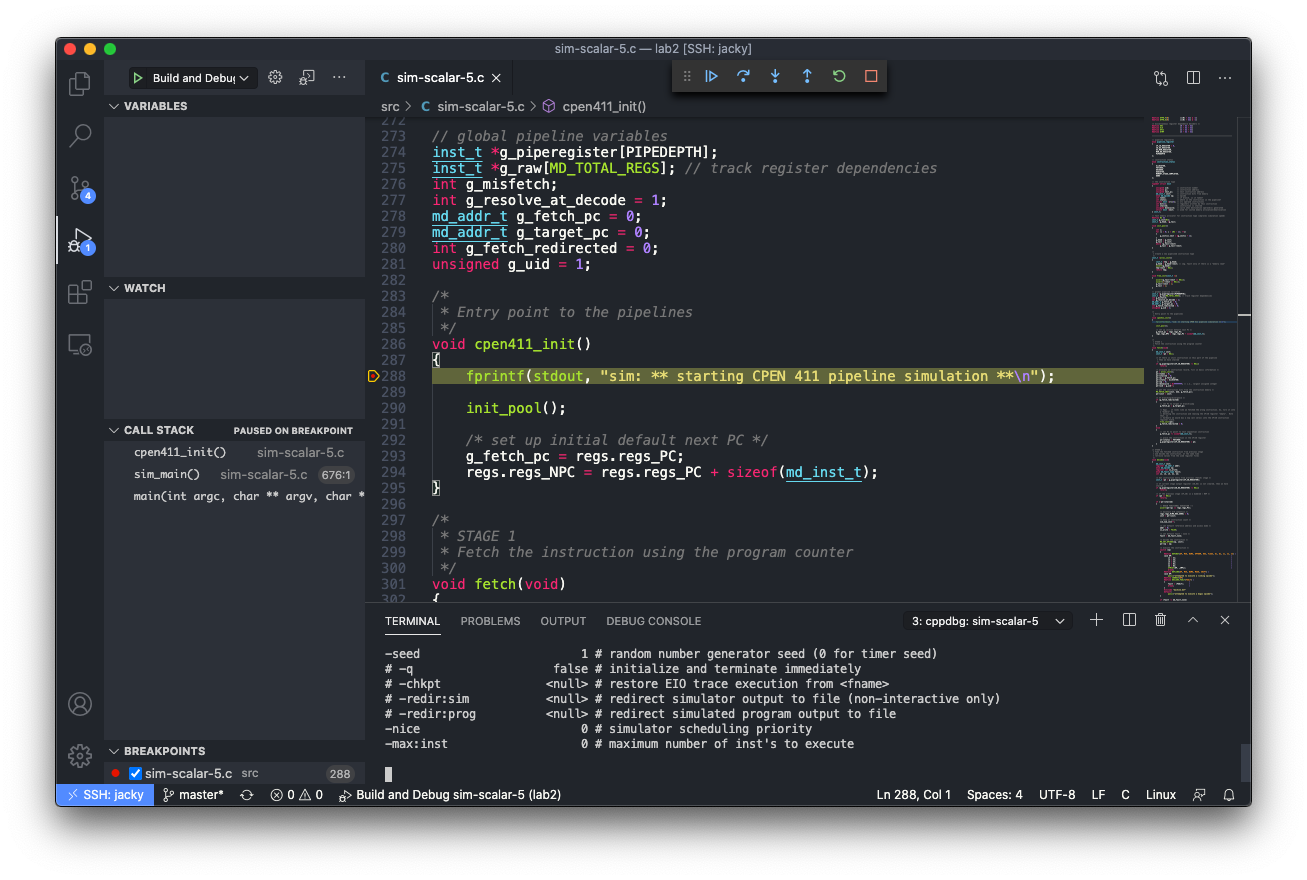The height and width of the screenshot is (880, 1307).
Task: Select sim_main() frame in call stack
Action: (234, 474)
